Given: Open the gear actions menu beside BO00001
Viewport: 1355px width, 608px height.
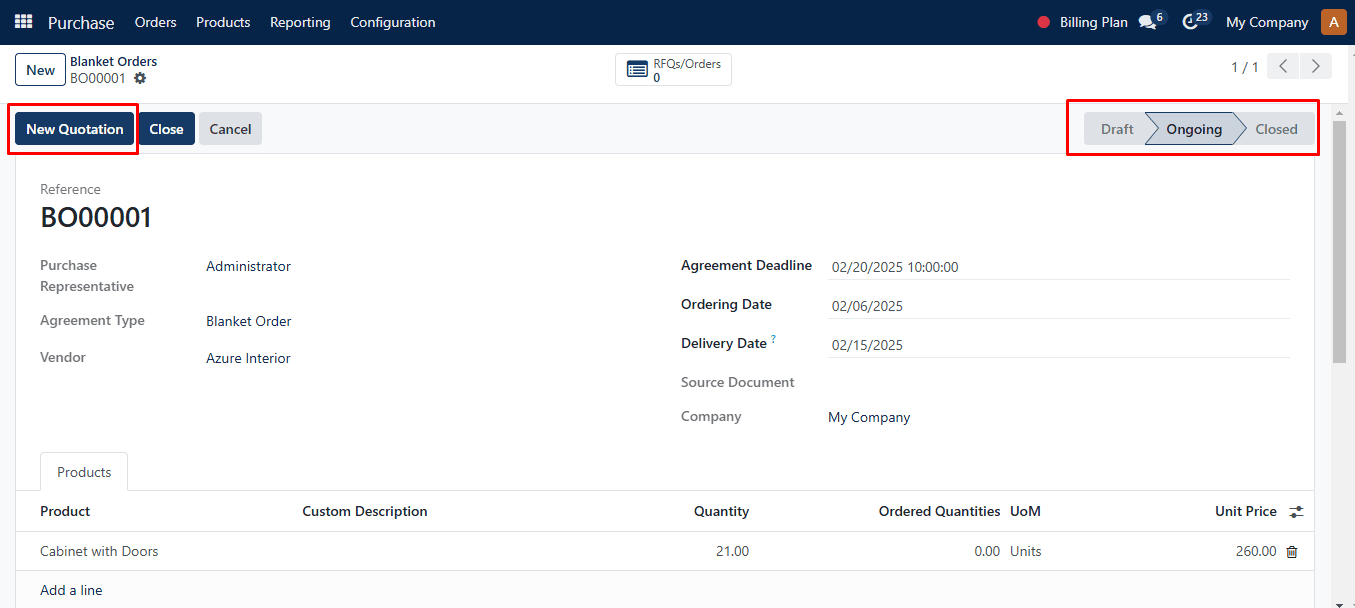Looking at the screenshot, I should (140, 78).
